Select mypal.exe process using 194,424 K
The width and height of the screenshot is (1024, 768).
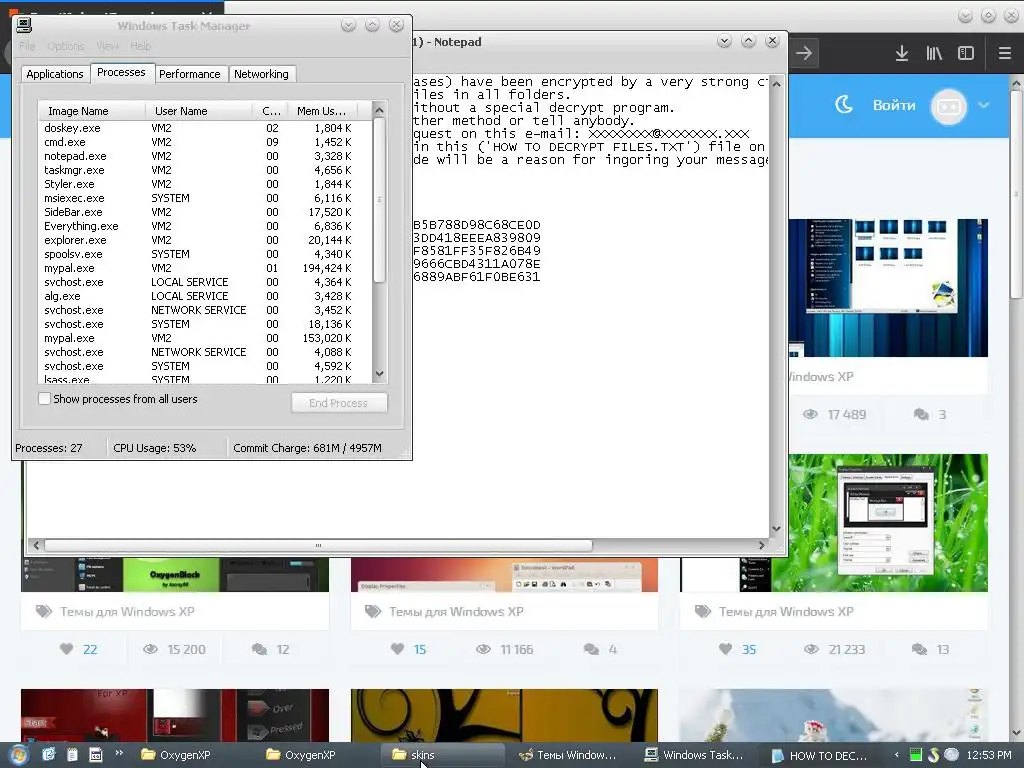pyautogui.click(x=205, y=268)
